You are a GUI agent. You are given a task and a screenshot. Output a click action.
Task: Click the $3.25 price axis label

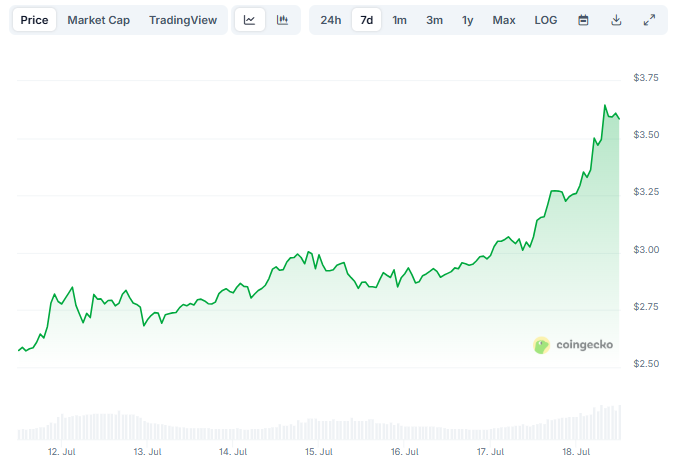click(646, 192)
